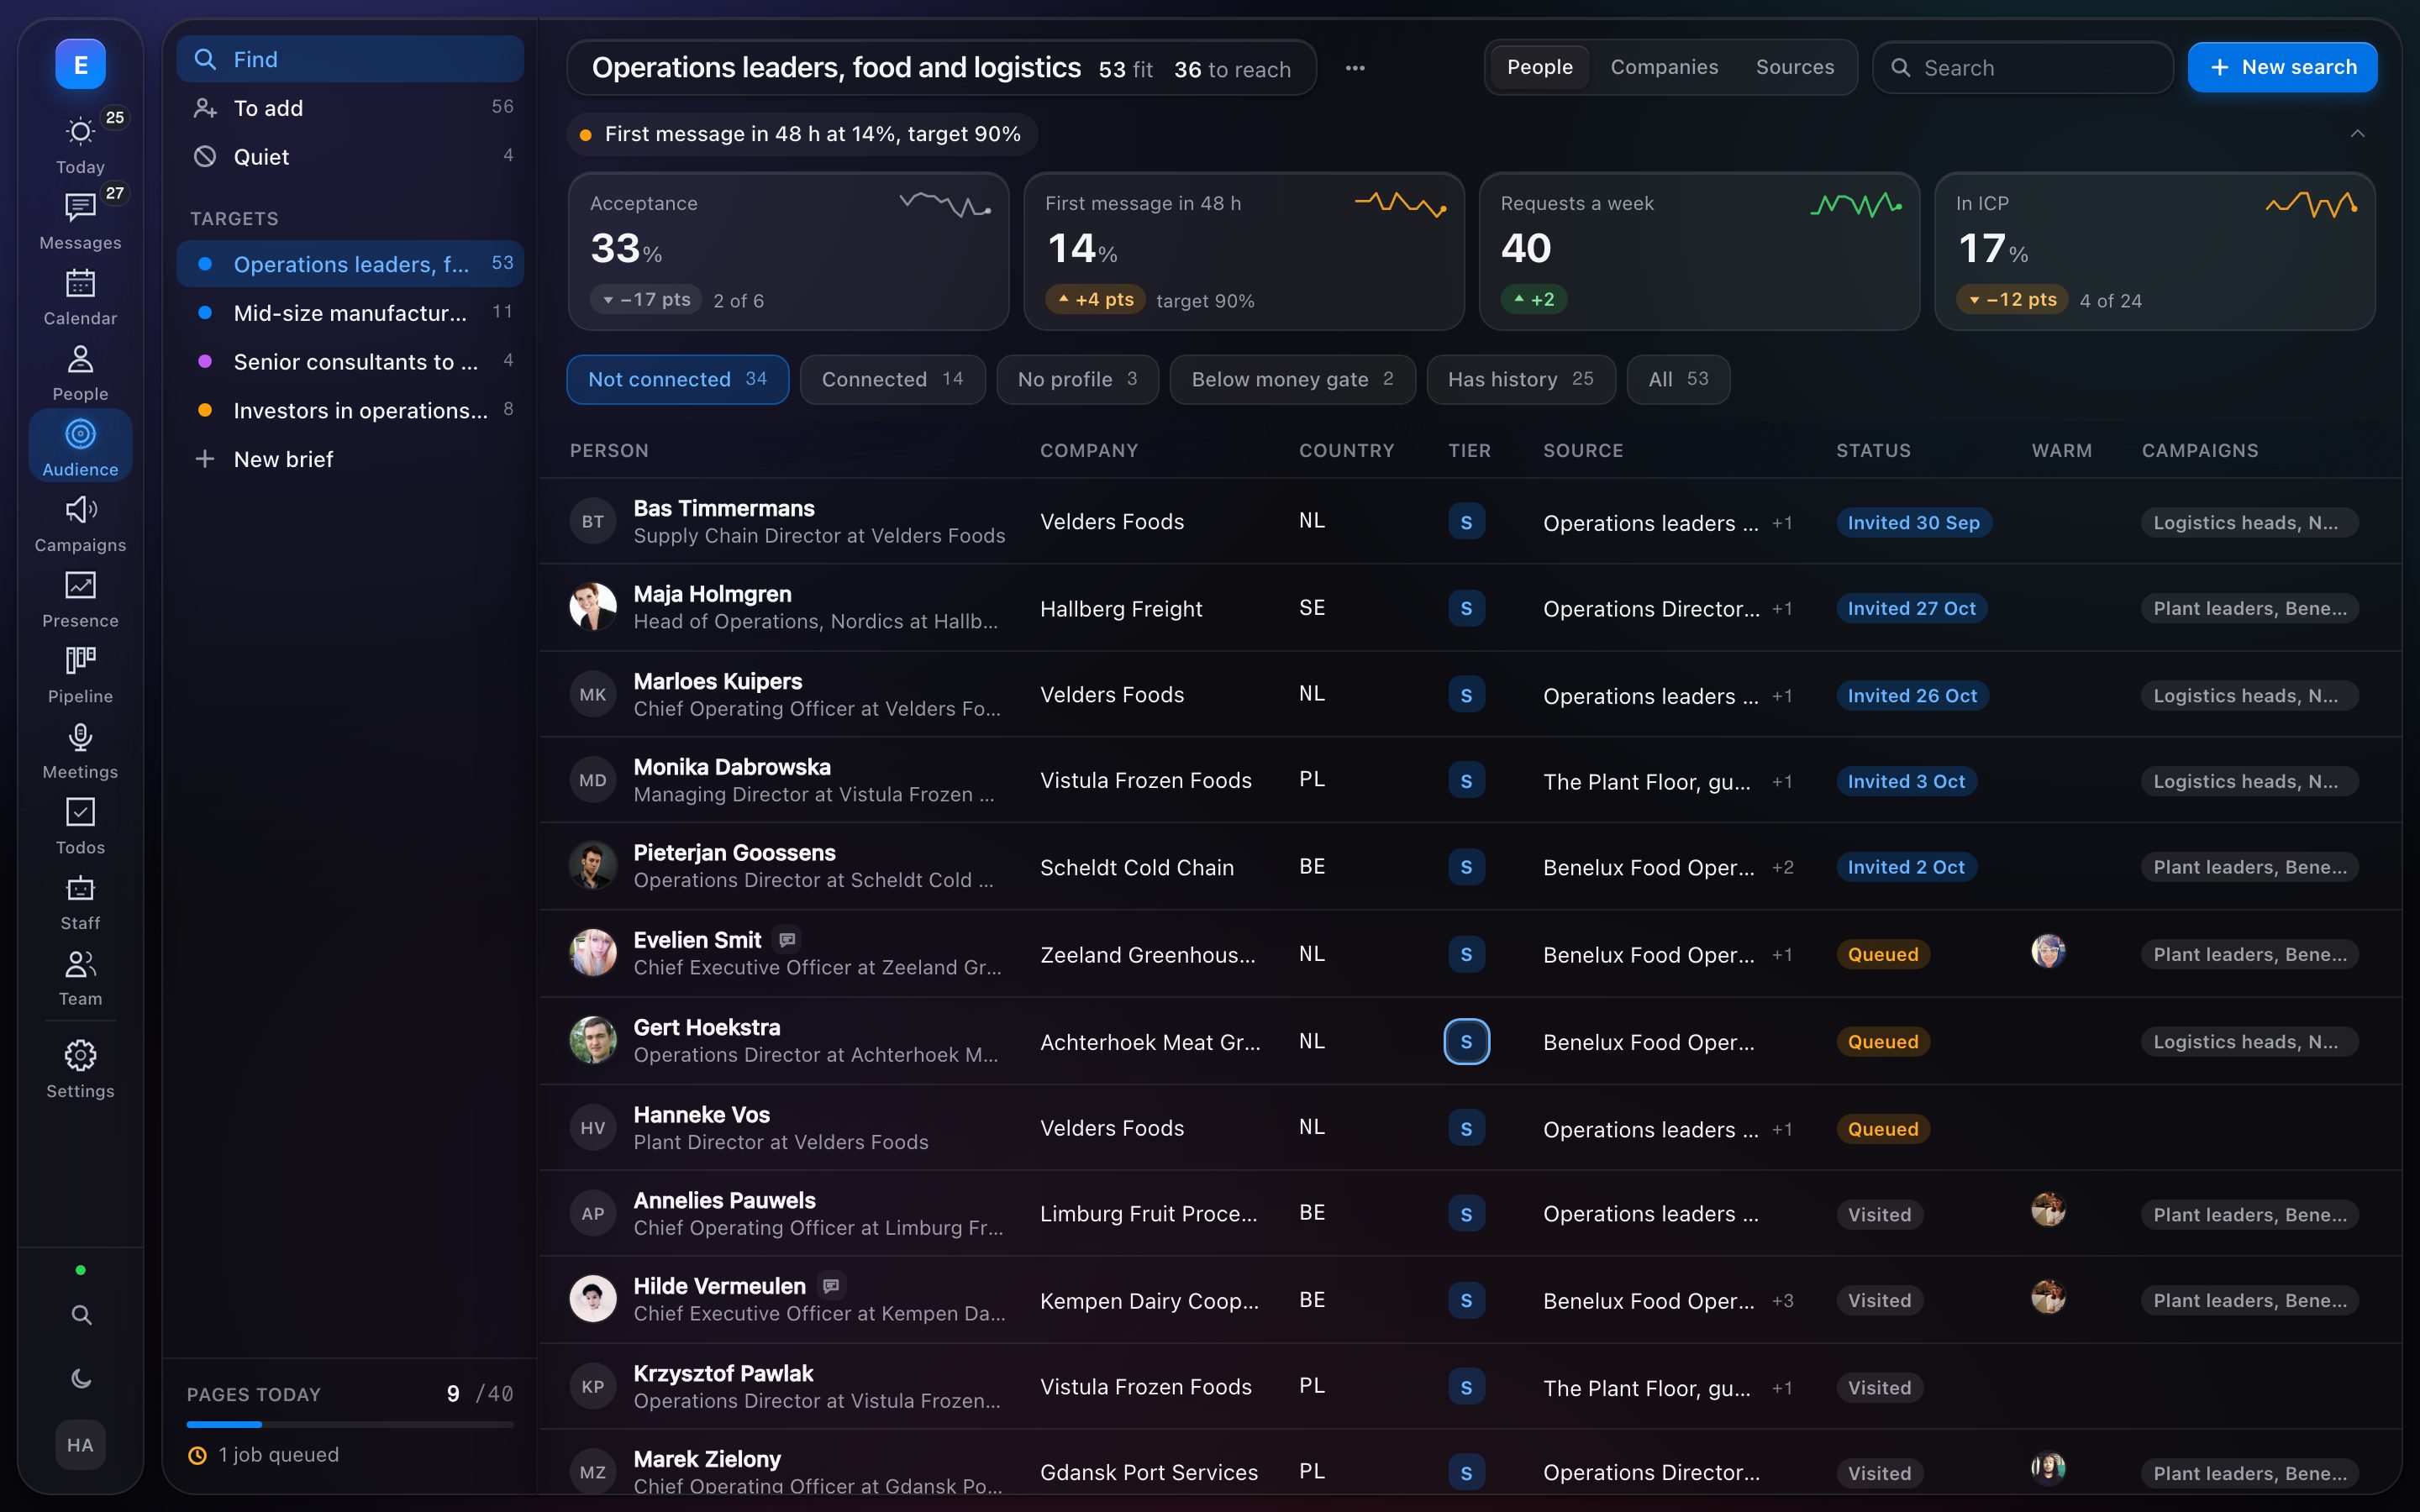Filter by Below money gate 2

(x=1292, y=379)
